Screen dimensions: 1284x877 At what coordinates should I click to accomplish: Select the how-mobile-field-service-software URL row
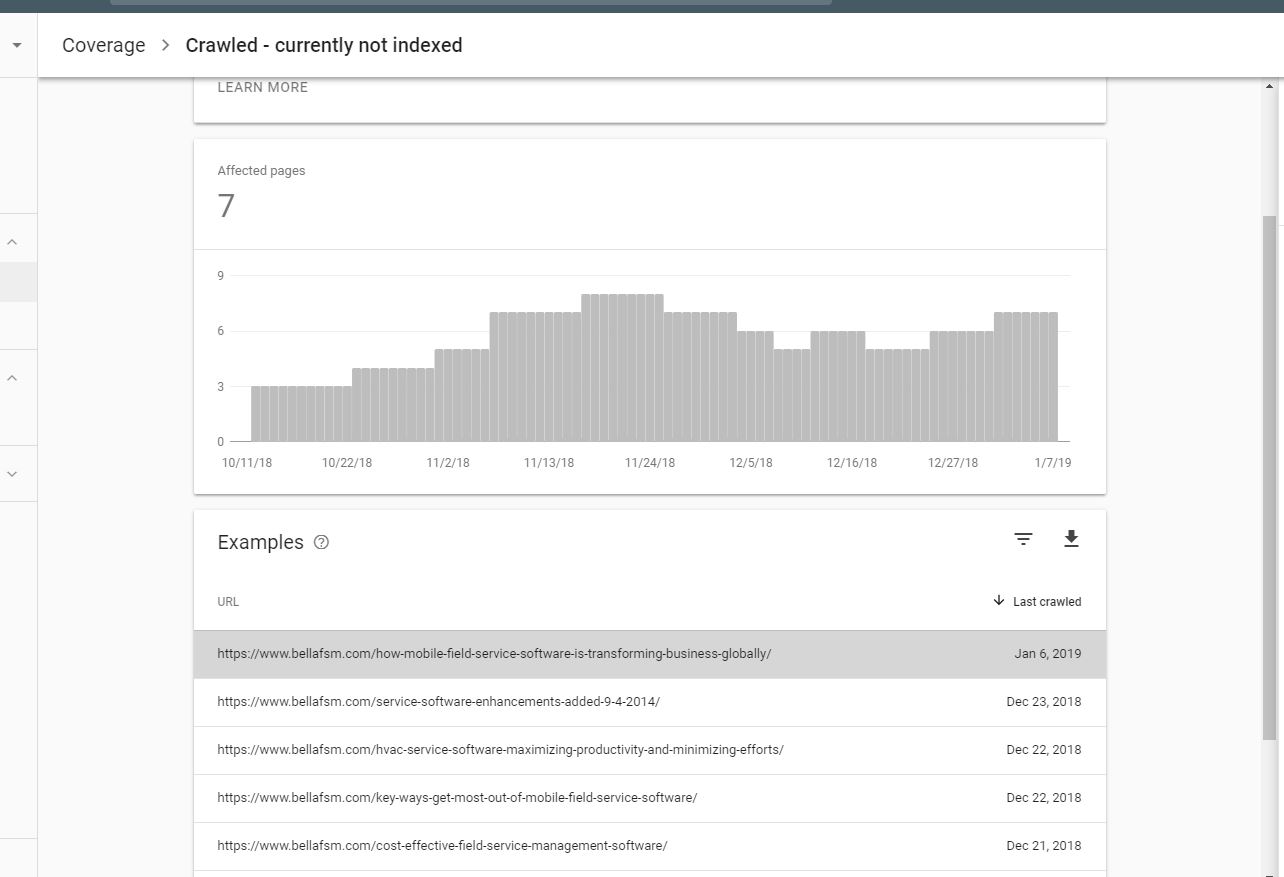pyautogui.click(x=650, y=654)
